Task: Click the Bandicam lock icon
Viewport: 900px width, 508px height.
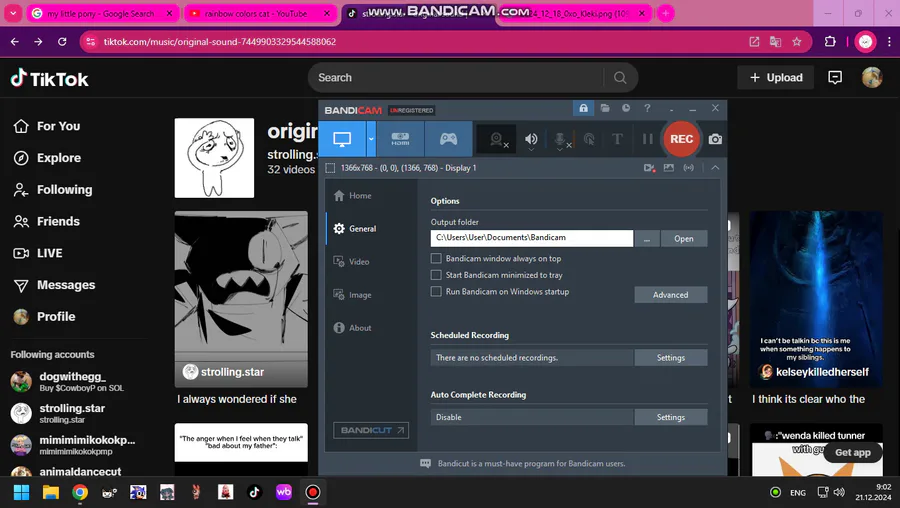Action: tap(583, 108)
